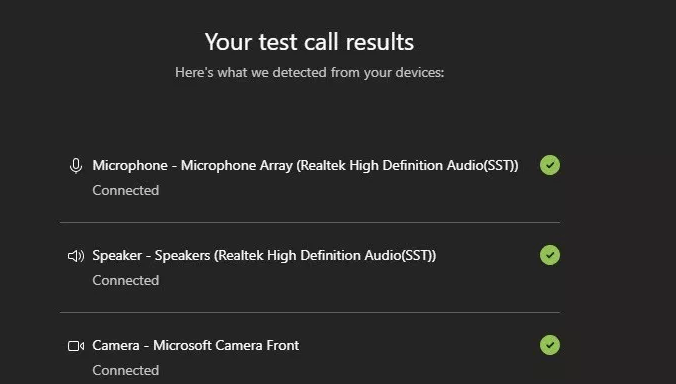Click the speaker icon

coord(76,256)
